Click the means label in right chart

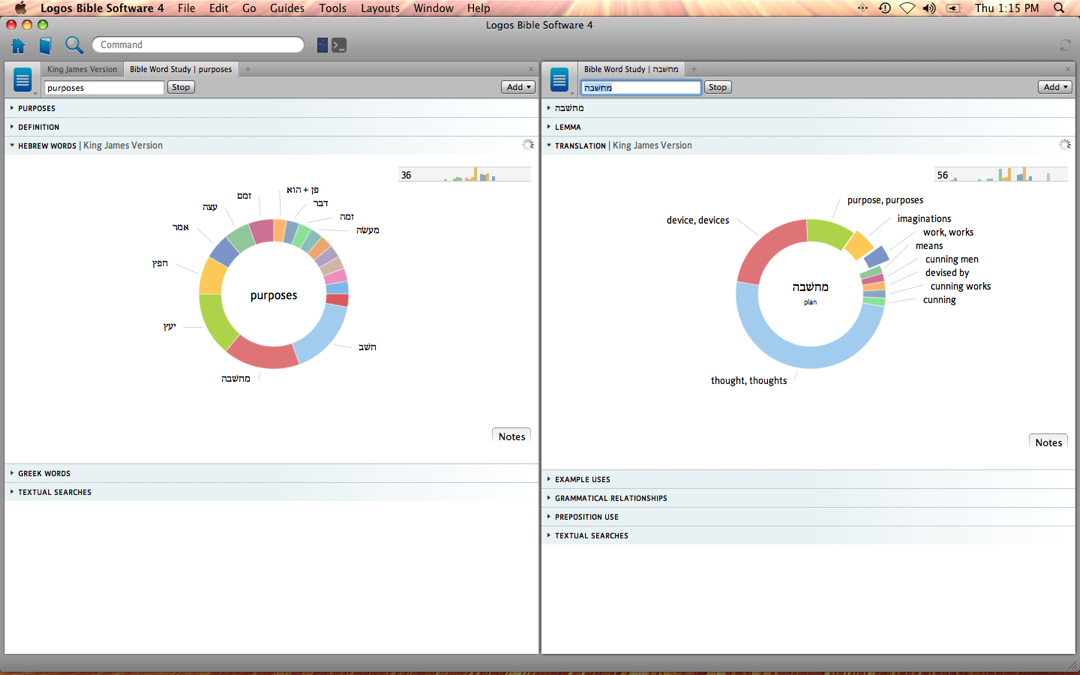[929, 246]
